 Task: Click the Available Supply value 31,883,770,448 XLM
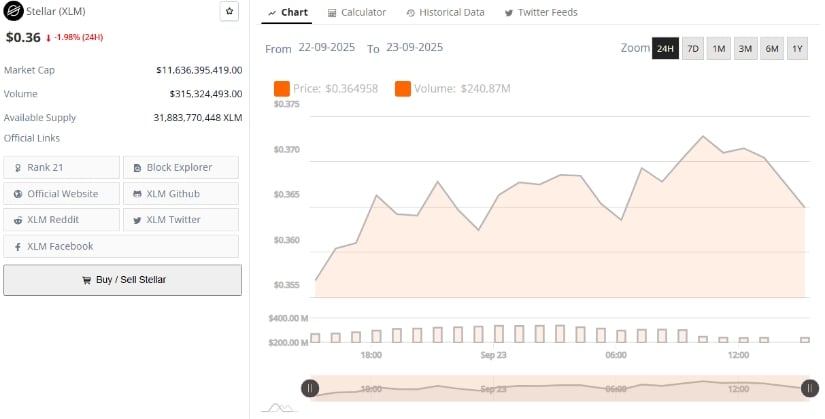(x=198, y=117)
